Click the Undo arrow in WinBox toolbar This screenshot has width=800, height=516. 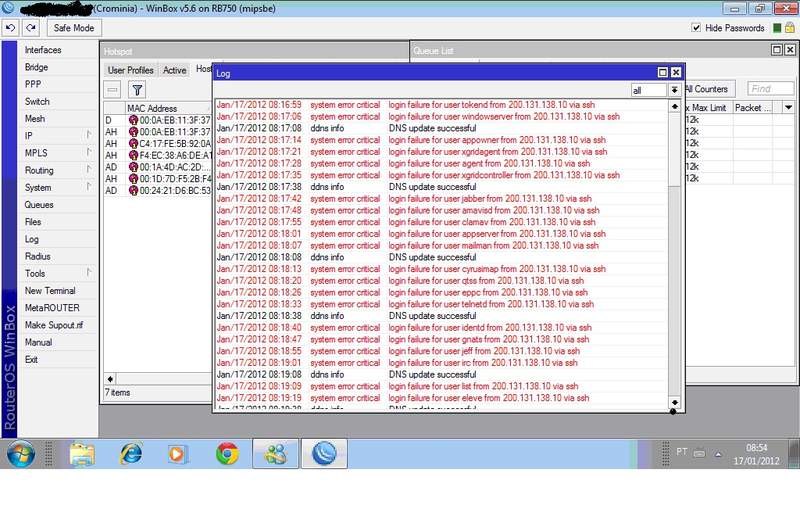[x=10, y=28]
